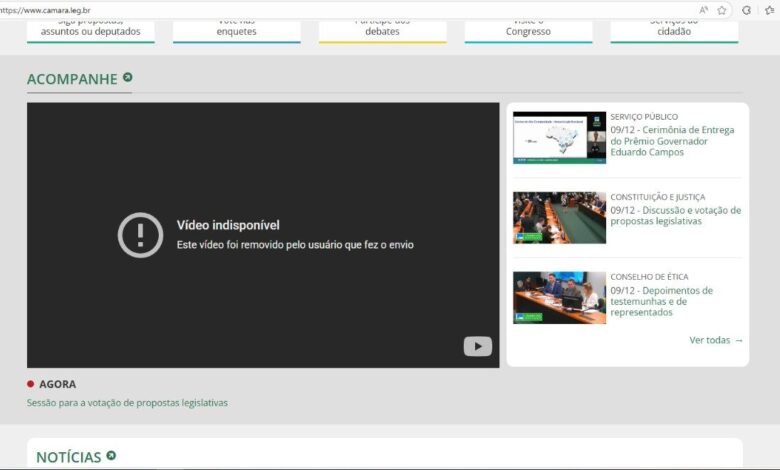Viewport: 780px width, 470px height.
Task: Click the arrow icon beside Acompanhe heading
Action: coord(128,78)
